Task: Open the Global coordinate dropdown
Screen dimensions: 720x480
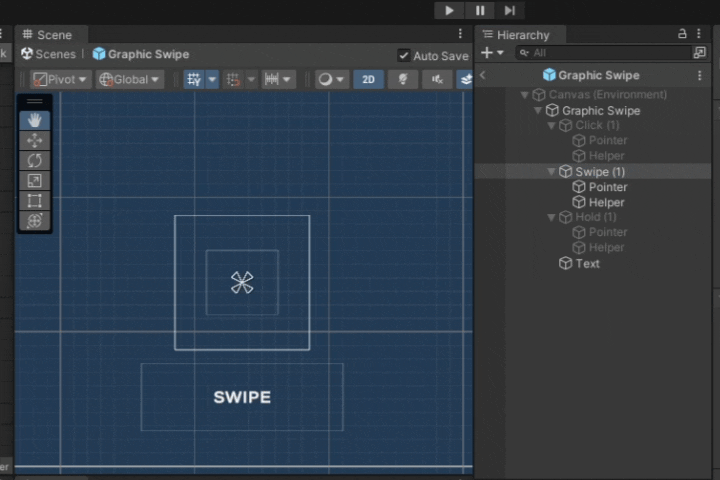Action: (x=130, y=79)
